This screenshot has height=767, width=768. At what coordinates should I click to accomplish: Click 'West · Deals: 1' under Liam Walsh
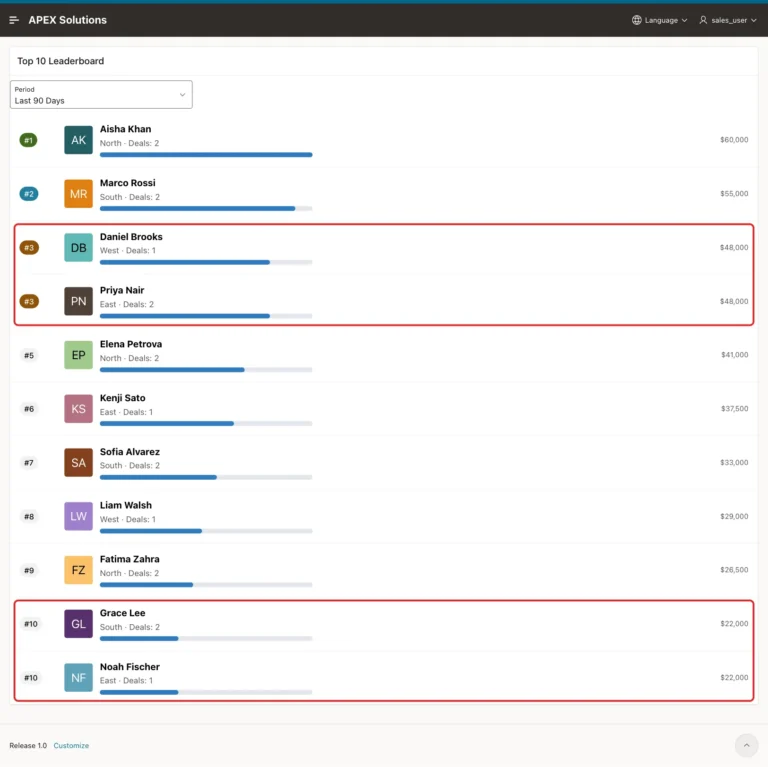(128, 519)
